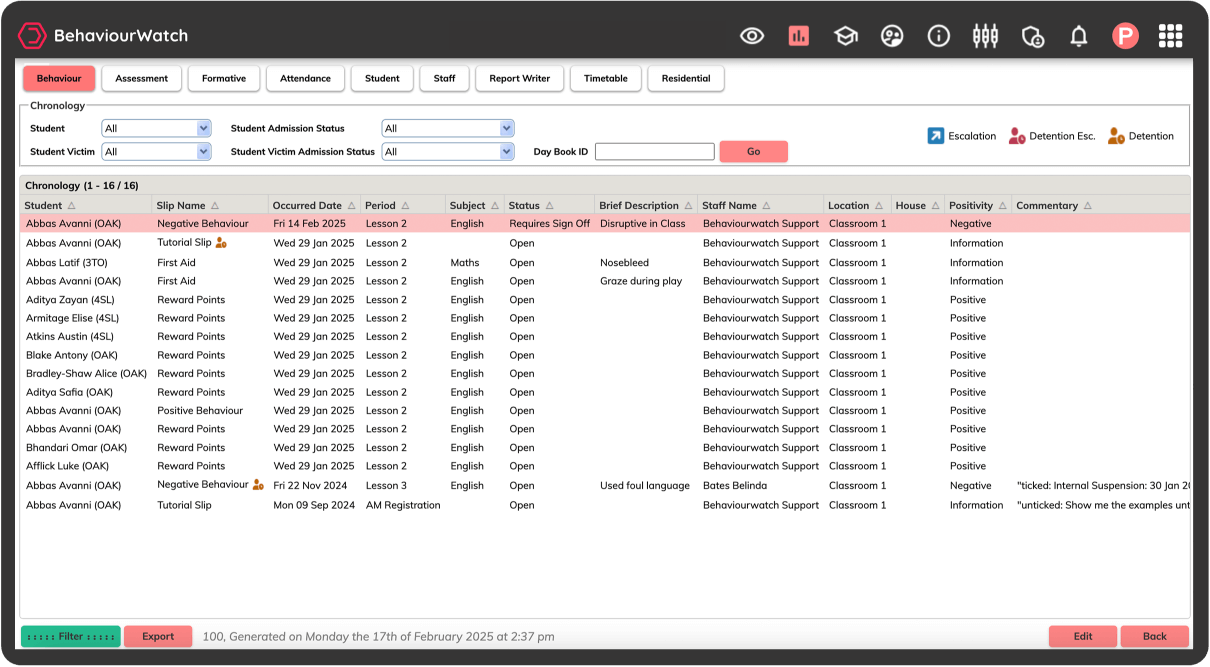This screenshot has height=667, width=1210.
Task: Click the information circle icon
Action: point(939,36)
